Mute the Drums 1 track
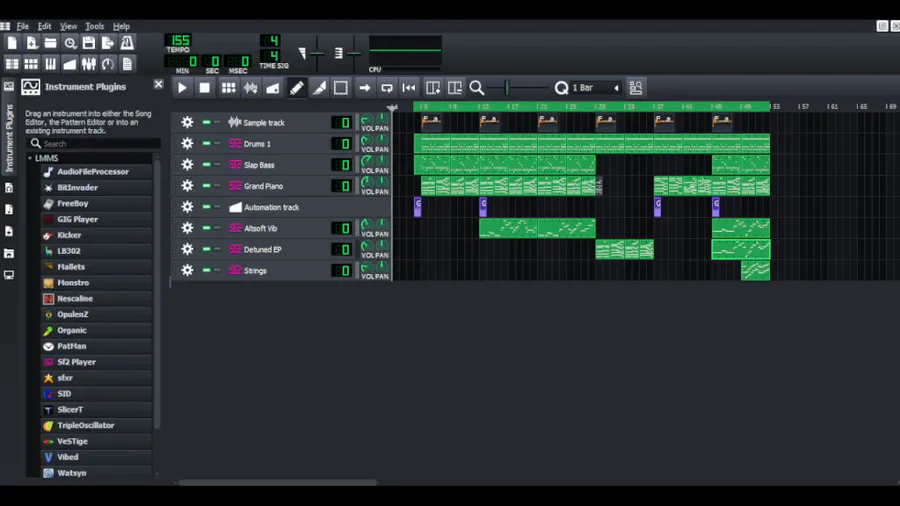This screenshot has height=506, width=900. tap(206, 143)
